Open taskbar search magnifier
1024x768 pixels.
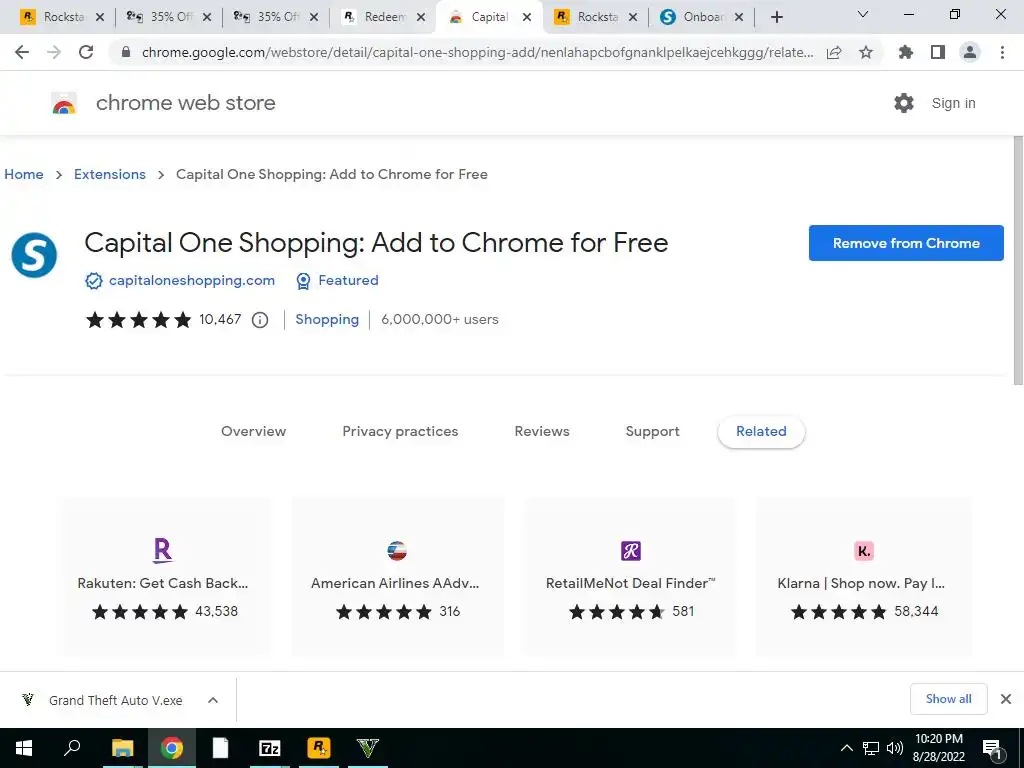pyautogui.click(x=72, y=747)
